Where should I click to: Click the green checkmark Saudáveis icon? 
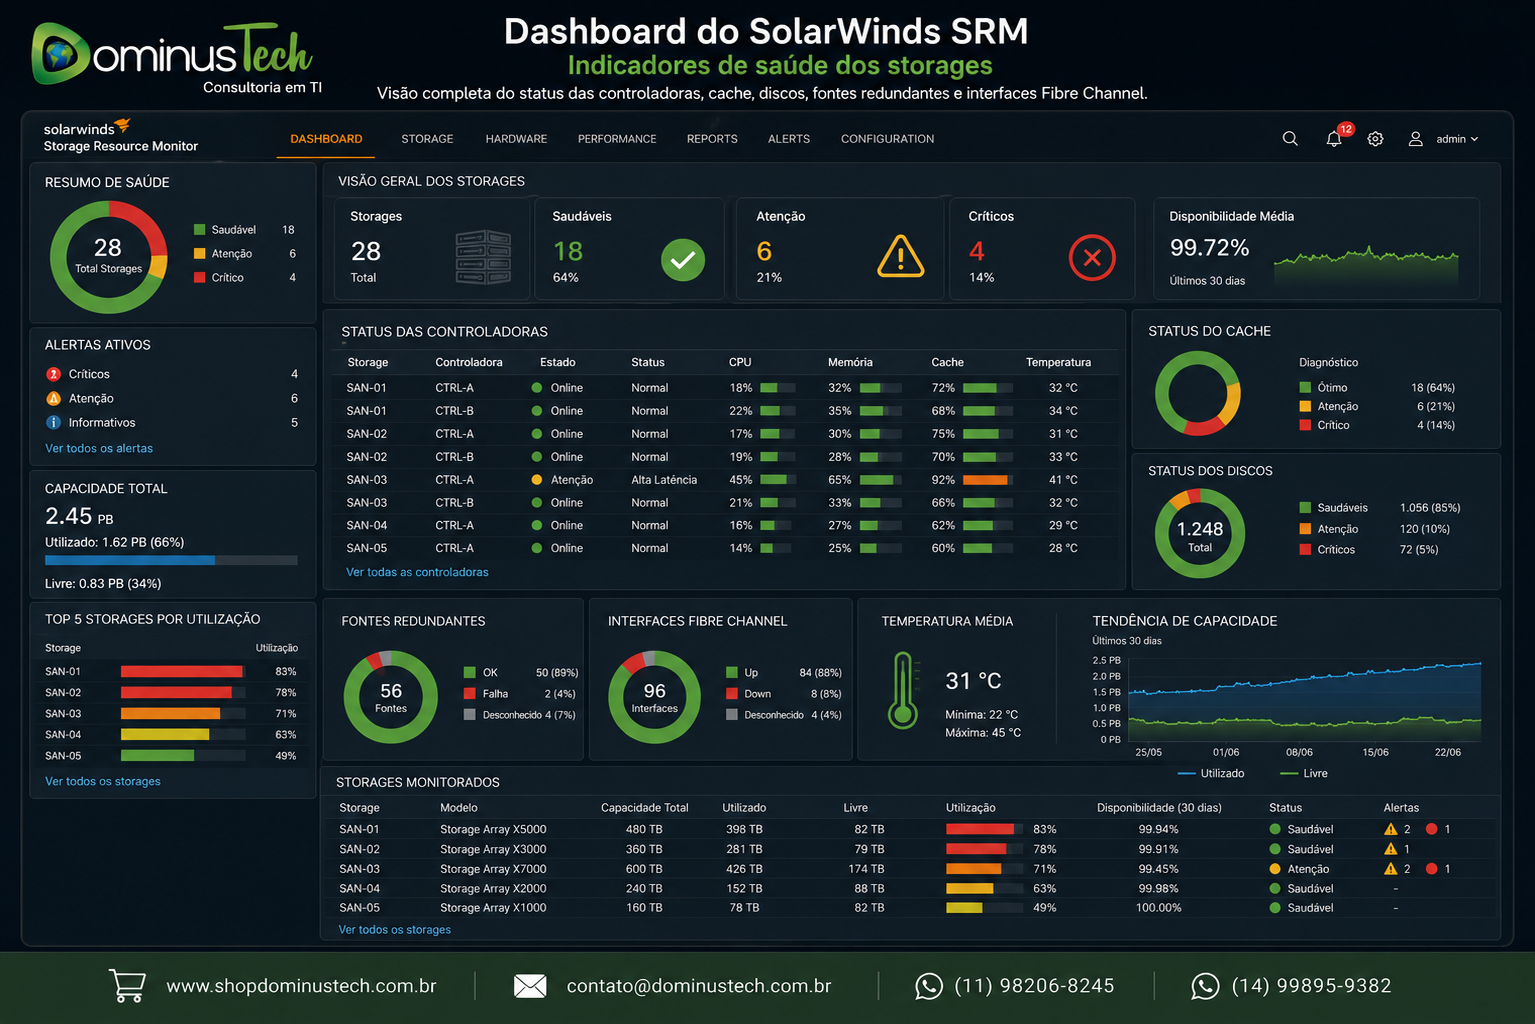683,260
